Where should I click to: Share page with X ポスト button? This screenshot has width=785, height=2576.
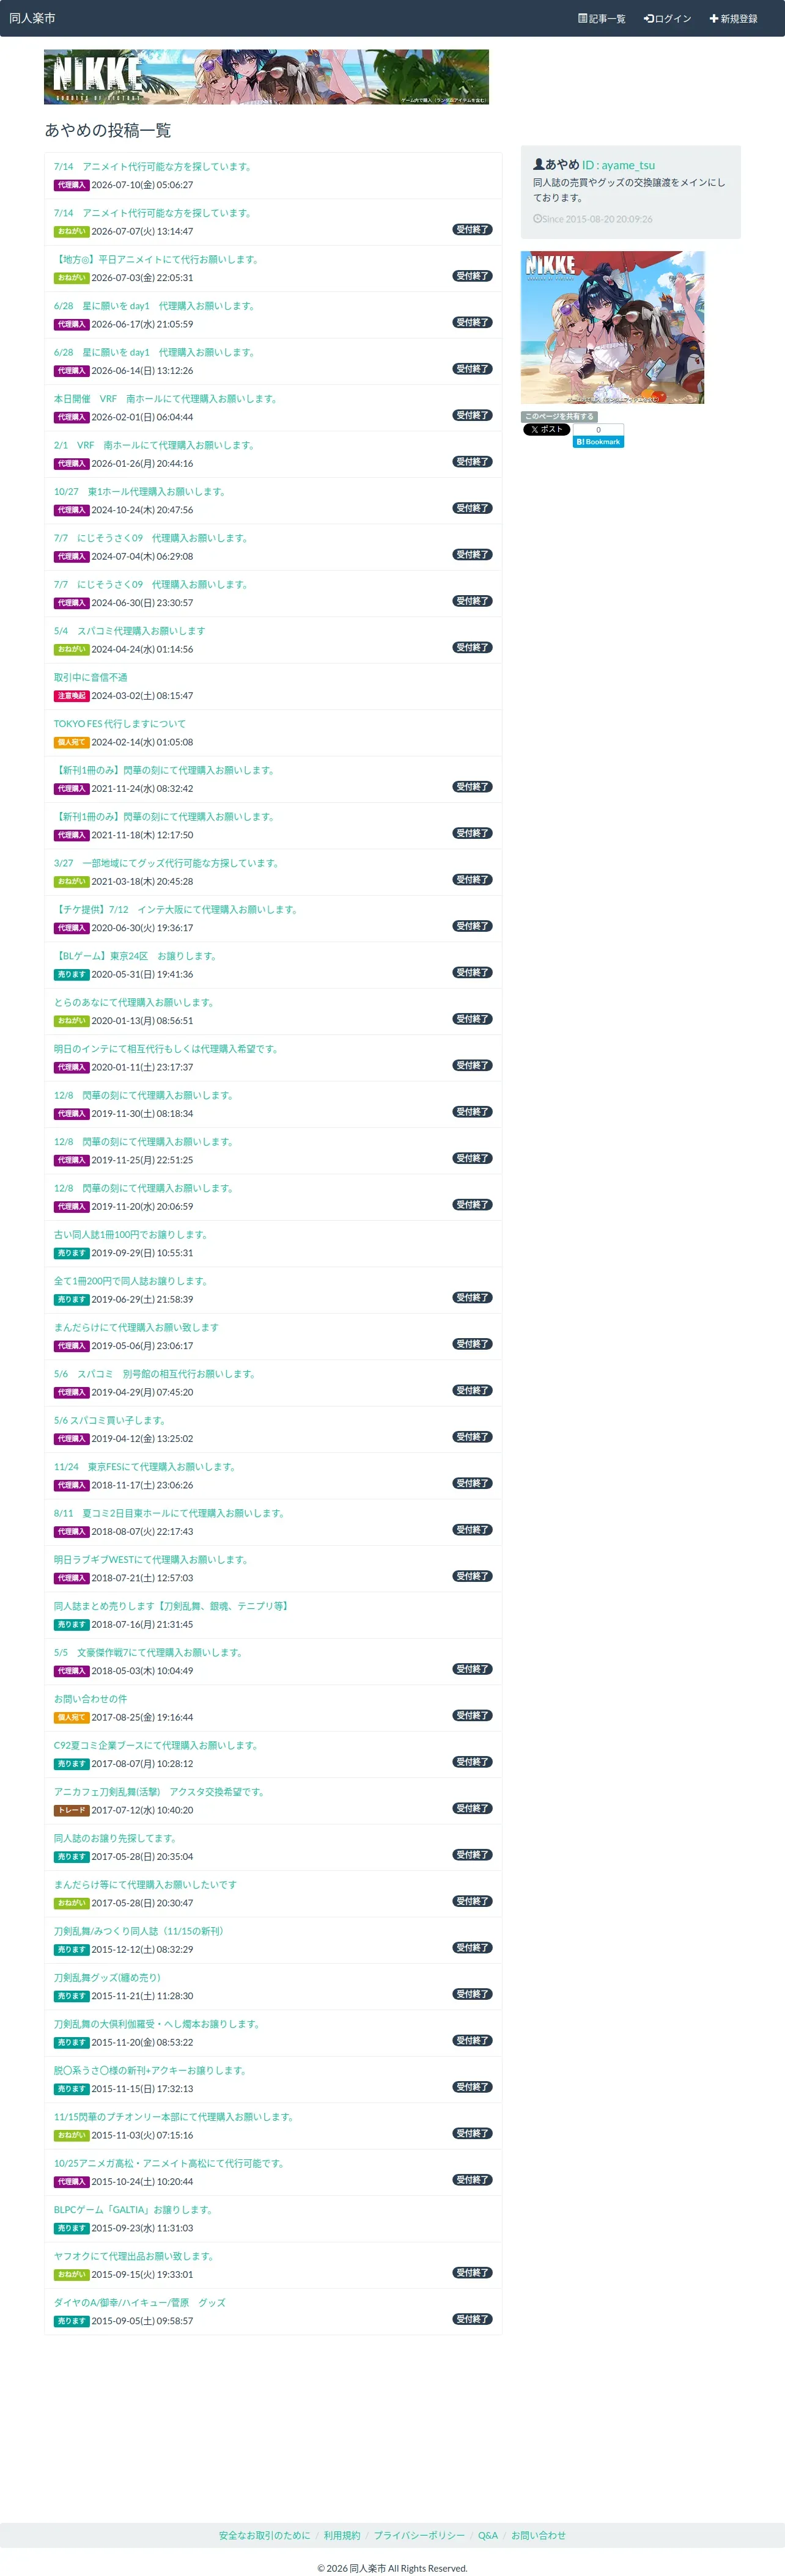(546, 429)
